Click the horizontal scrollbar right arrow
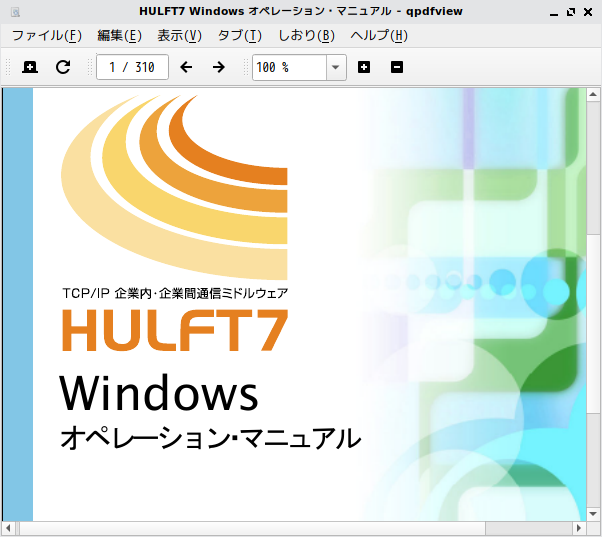 tap(579, 528)
